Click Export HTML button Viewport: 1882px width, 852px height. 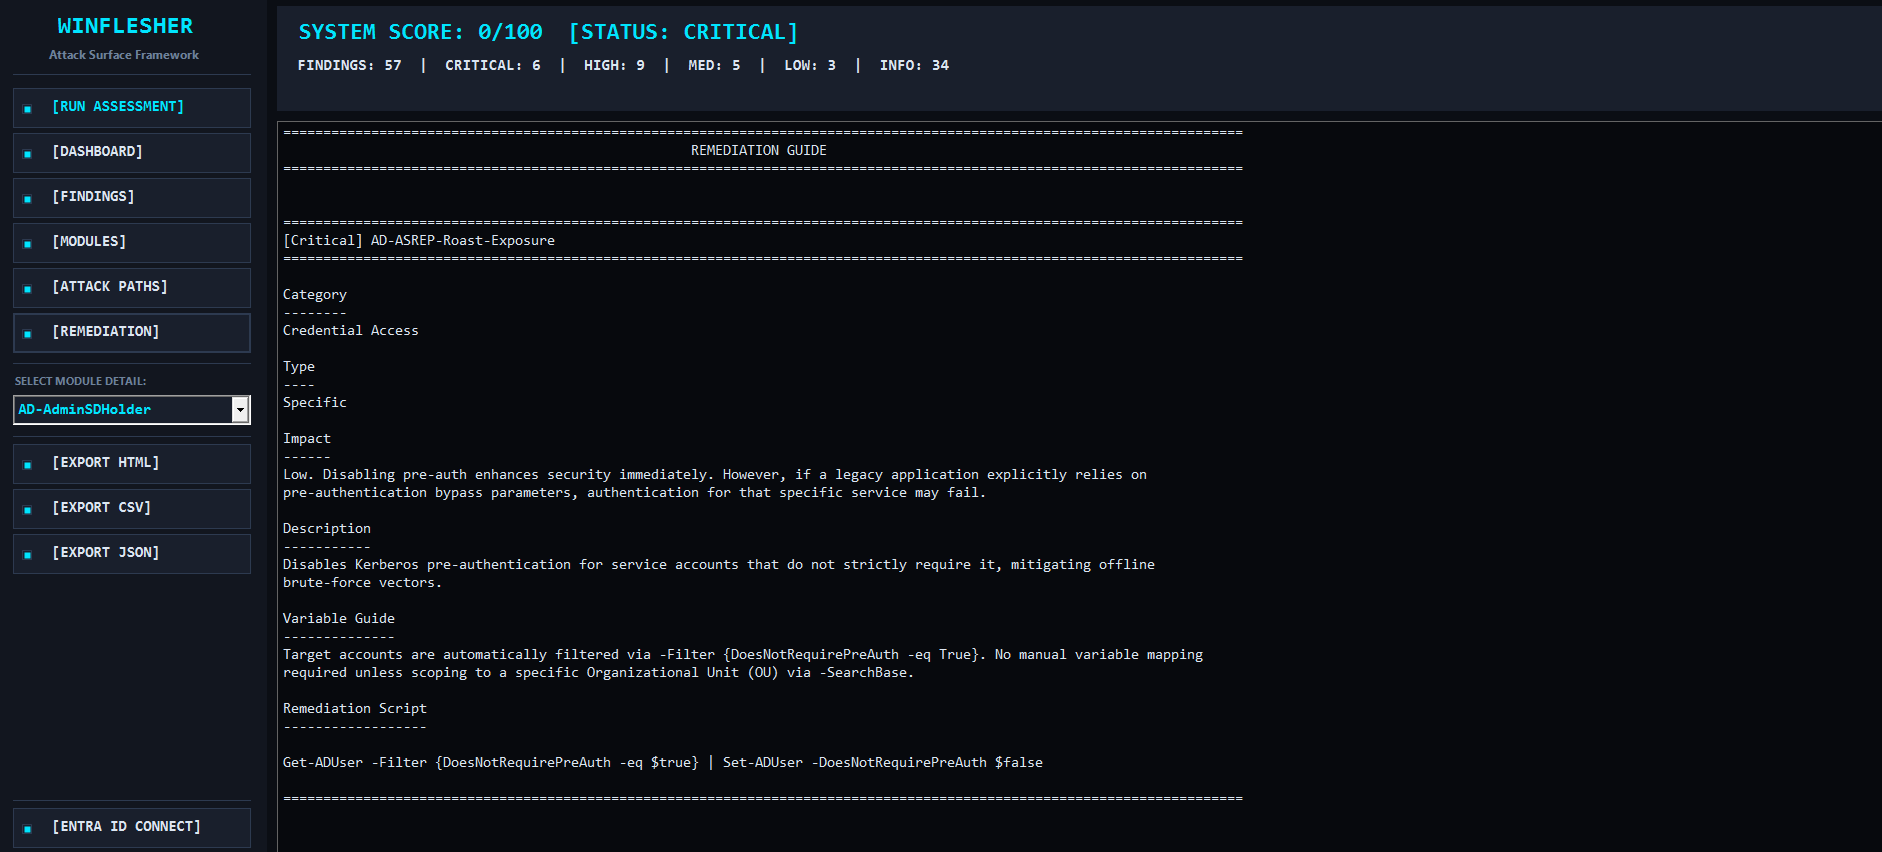point(132,463)
